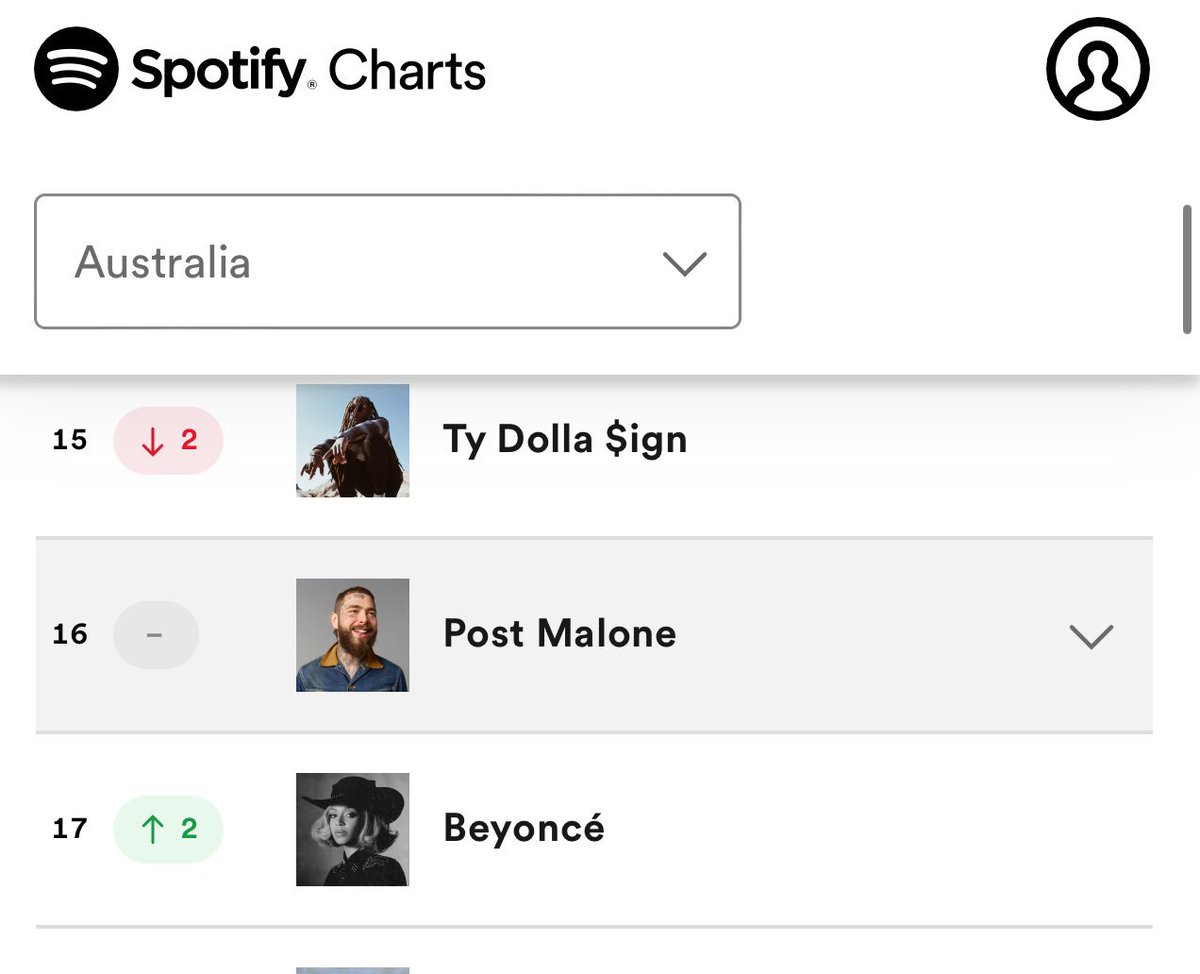Open the user profile icon

point(1098,68)
